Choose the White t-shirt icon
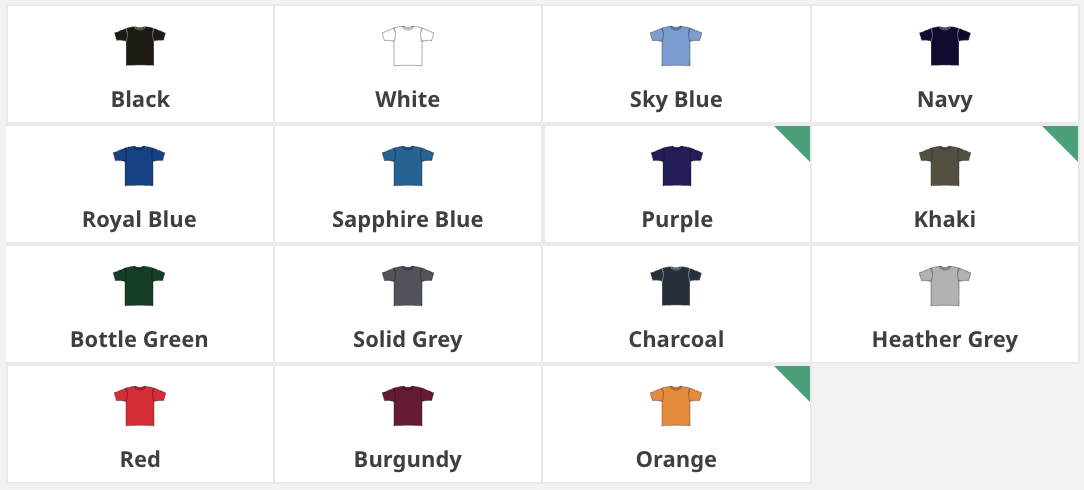1084x490 pixels. (408, 46)
